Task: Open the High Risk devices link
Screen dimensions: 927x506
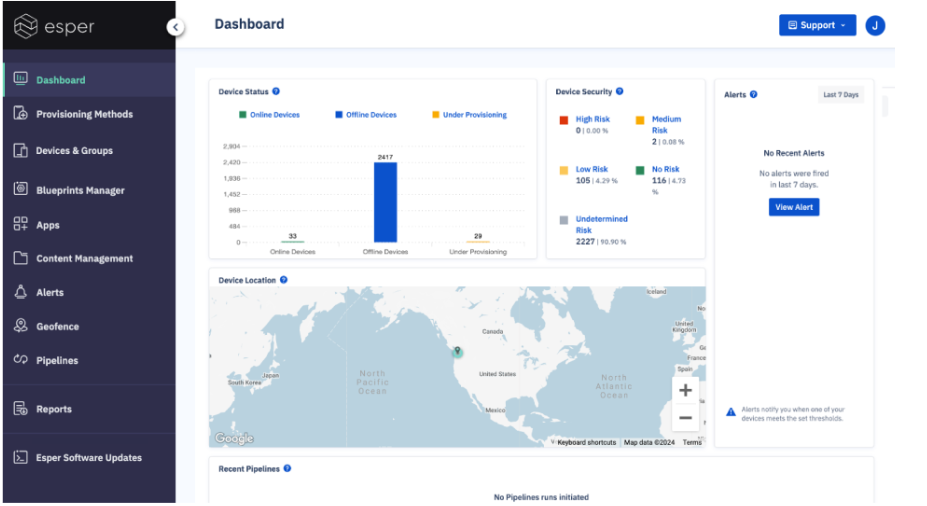Action: point(592,119)
